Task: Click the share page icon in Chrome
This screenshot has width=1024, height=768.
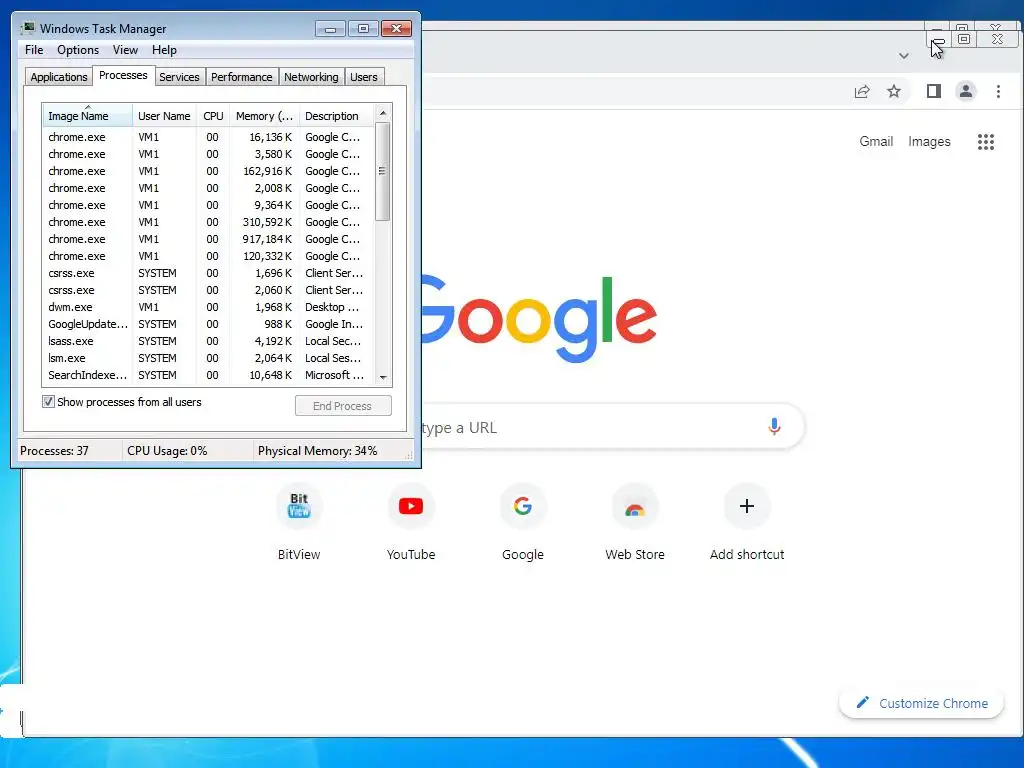Action: (x=862, y=91)
